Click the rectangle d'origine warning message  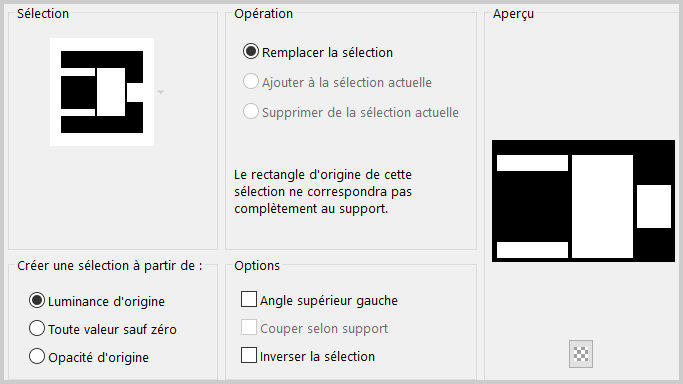323,192
